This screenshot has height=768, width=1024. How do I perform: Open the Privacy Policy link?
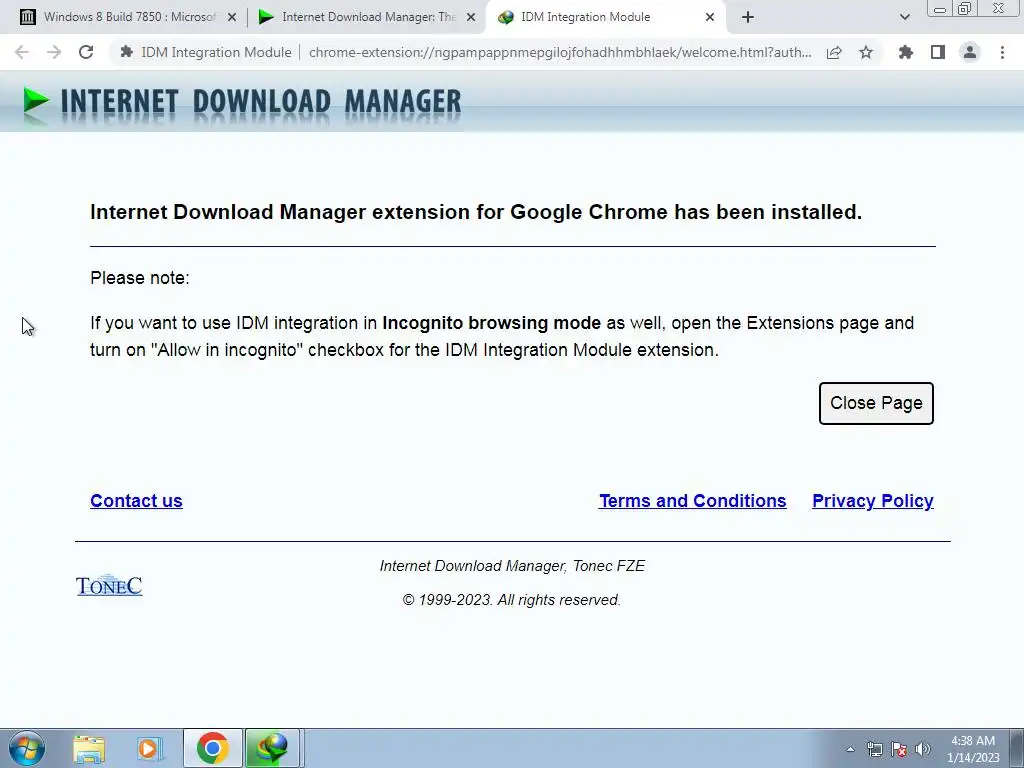pyautogui.click(x=872, y=501)
